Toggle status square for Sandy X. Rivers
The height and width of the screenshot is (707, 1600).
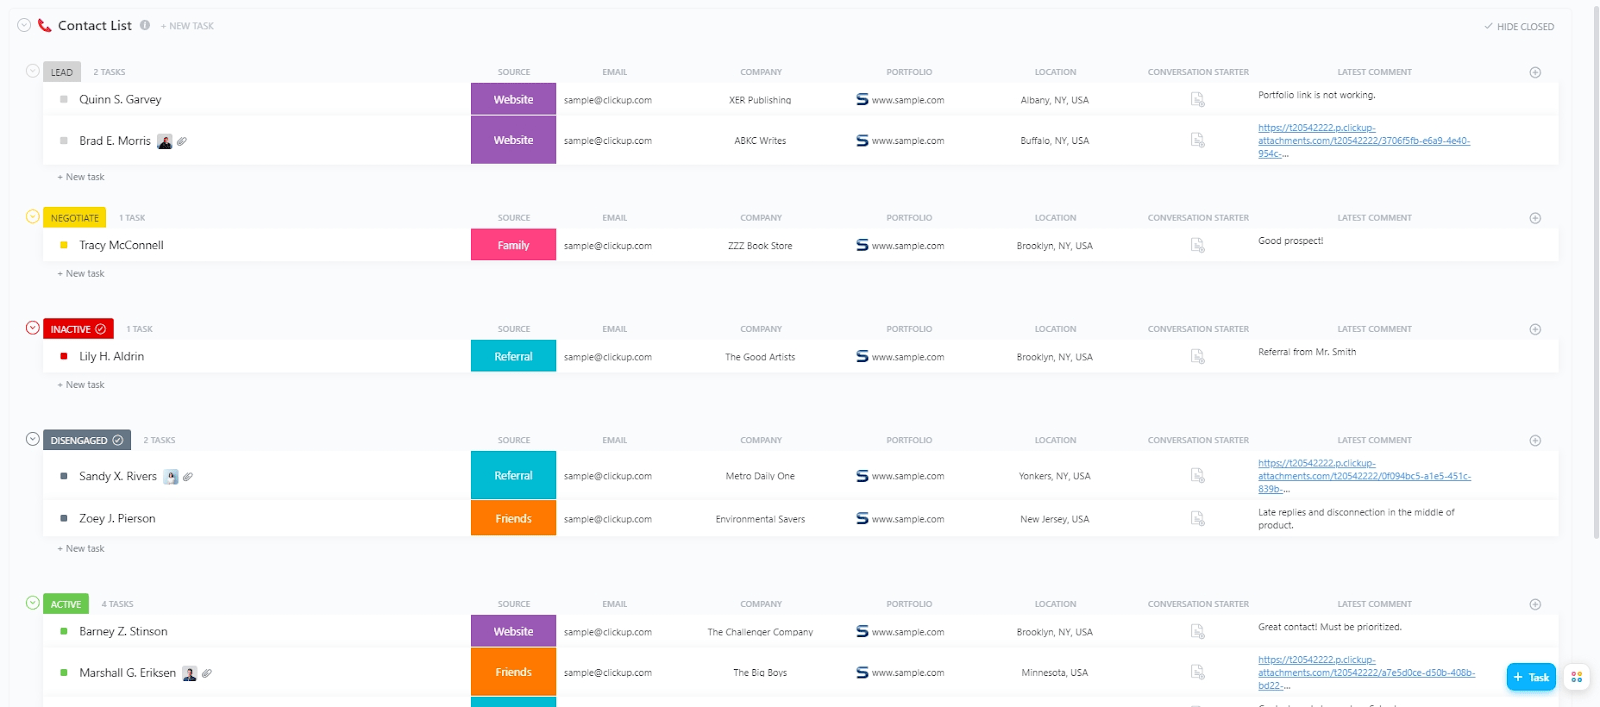pyautogui.click(x=64, y=476)
